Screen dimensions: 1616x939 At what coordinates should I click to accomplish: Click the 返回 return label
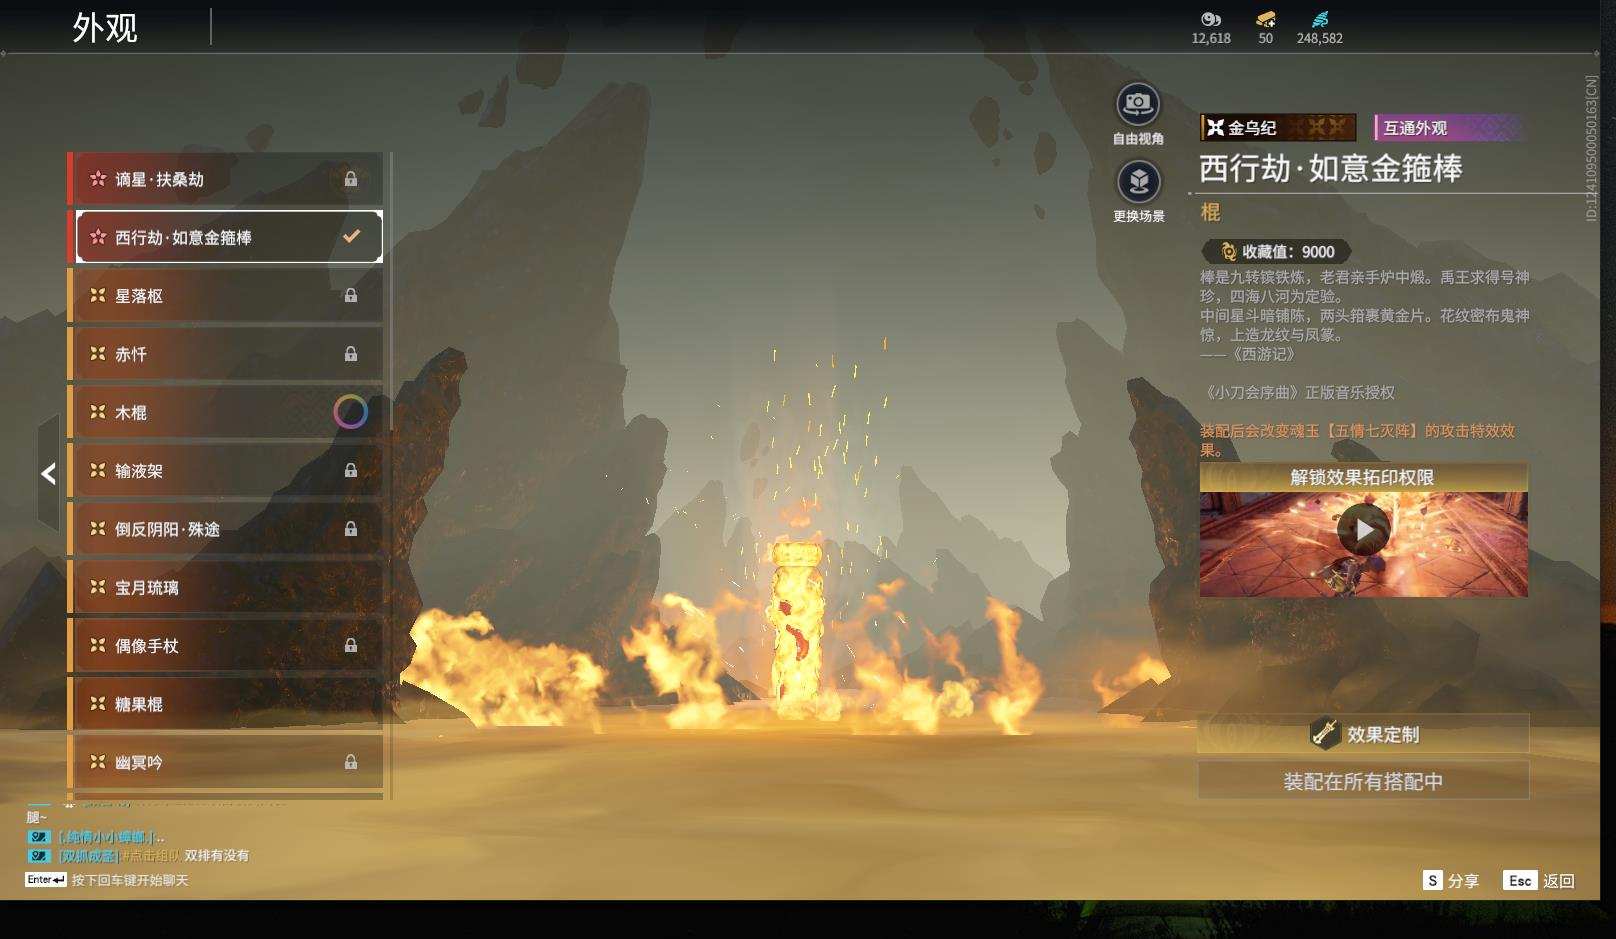point(1559,881)
